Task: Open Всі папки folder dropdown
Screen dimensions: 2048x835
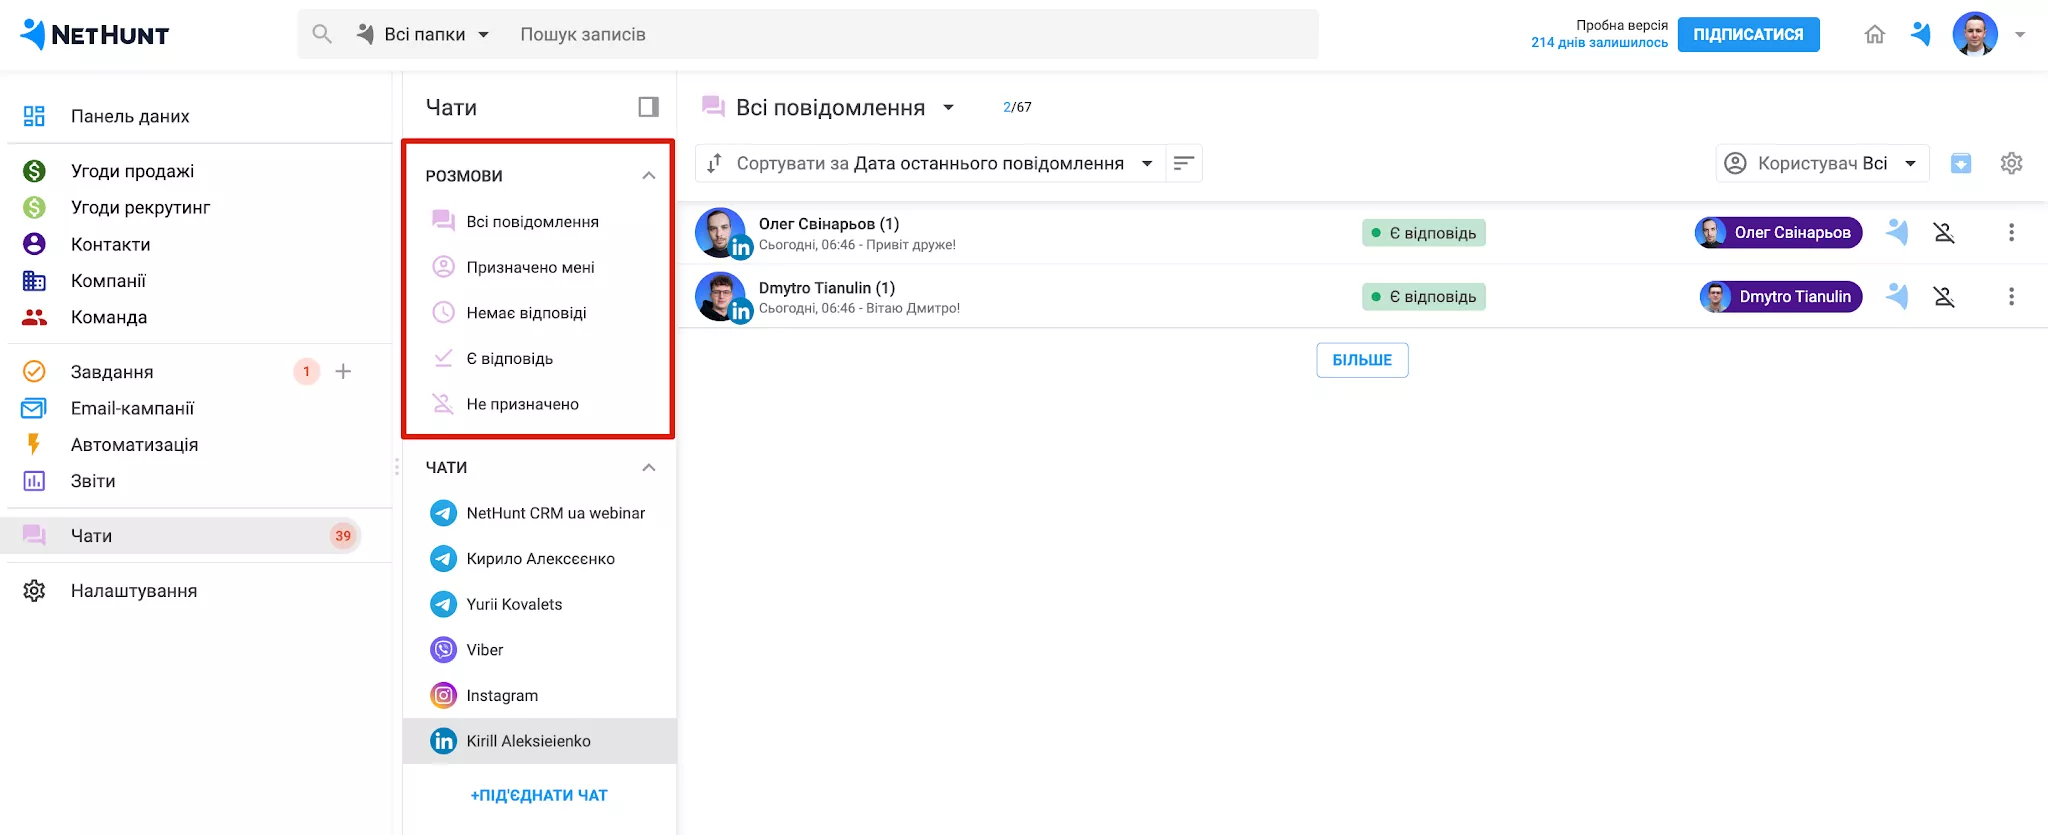Action: [424, 34]
